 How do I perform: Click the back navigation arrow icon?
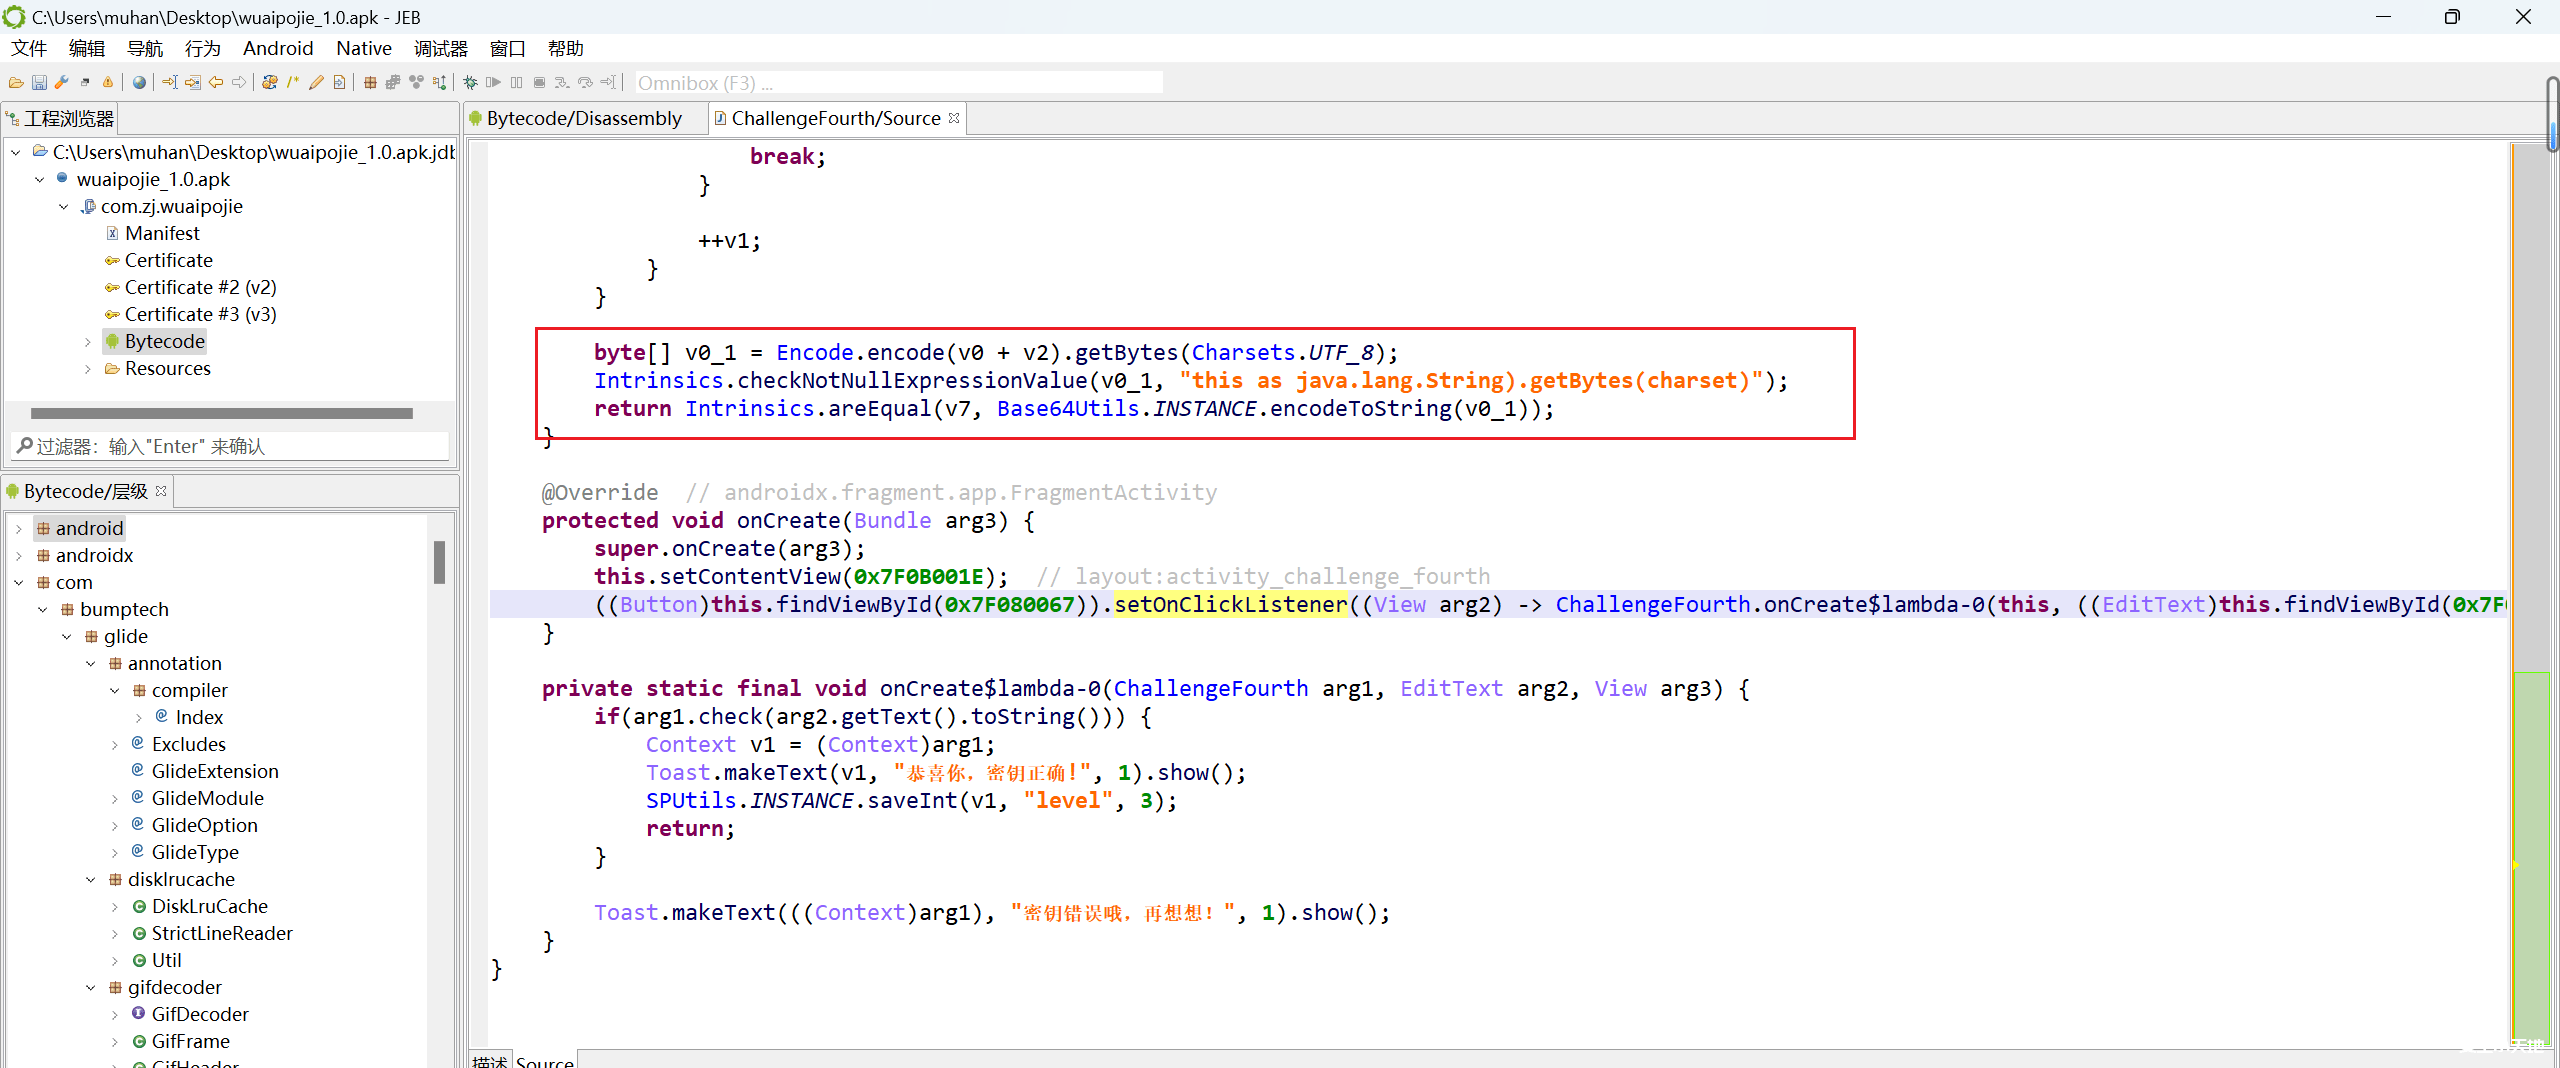(216, 83)
